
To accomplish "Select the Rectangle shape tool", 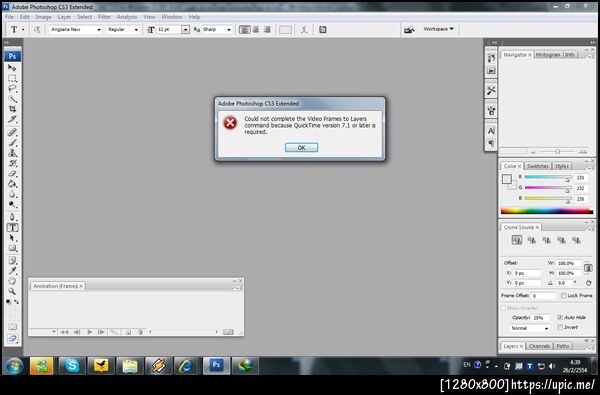I will [12, 248].
